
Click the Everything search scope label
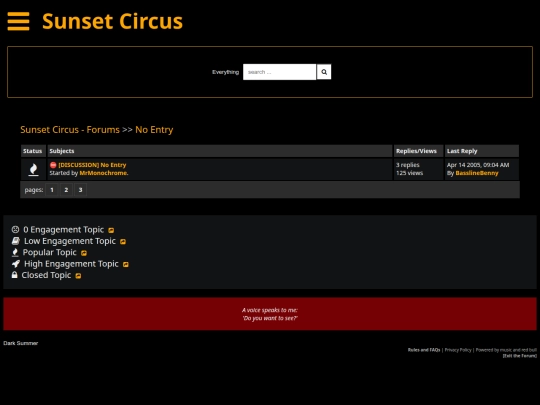coord(225,72)
